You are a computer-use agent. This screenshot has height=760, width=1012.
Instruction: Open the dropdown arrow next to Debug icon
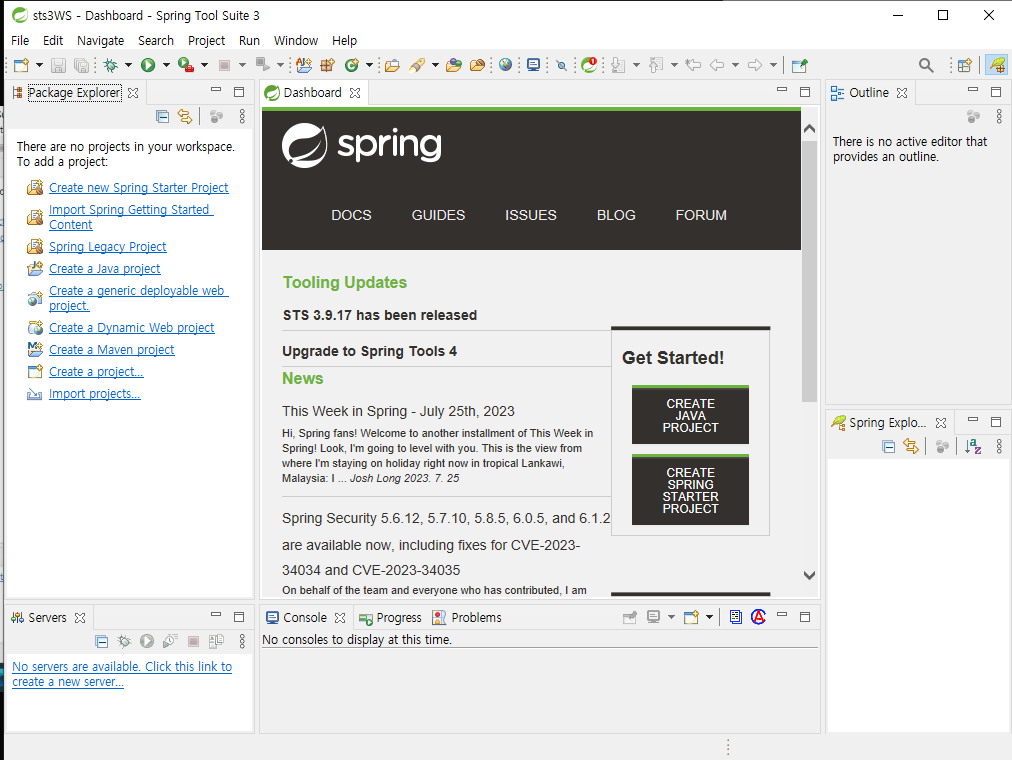pyautogui.click(x=128, y=65)
